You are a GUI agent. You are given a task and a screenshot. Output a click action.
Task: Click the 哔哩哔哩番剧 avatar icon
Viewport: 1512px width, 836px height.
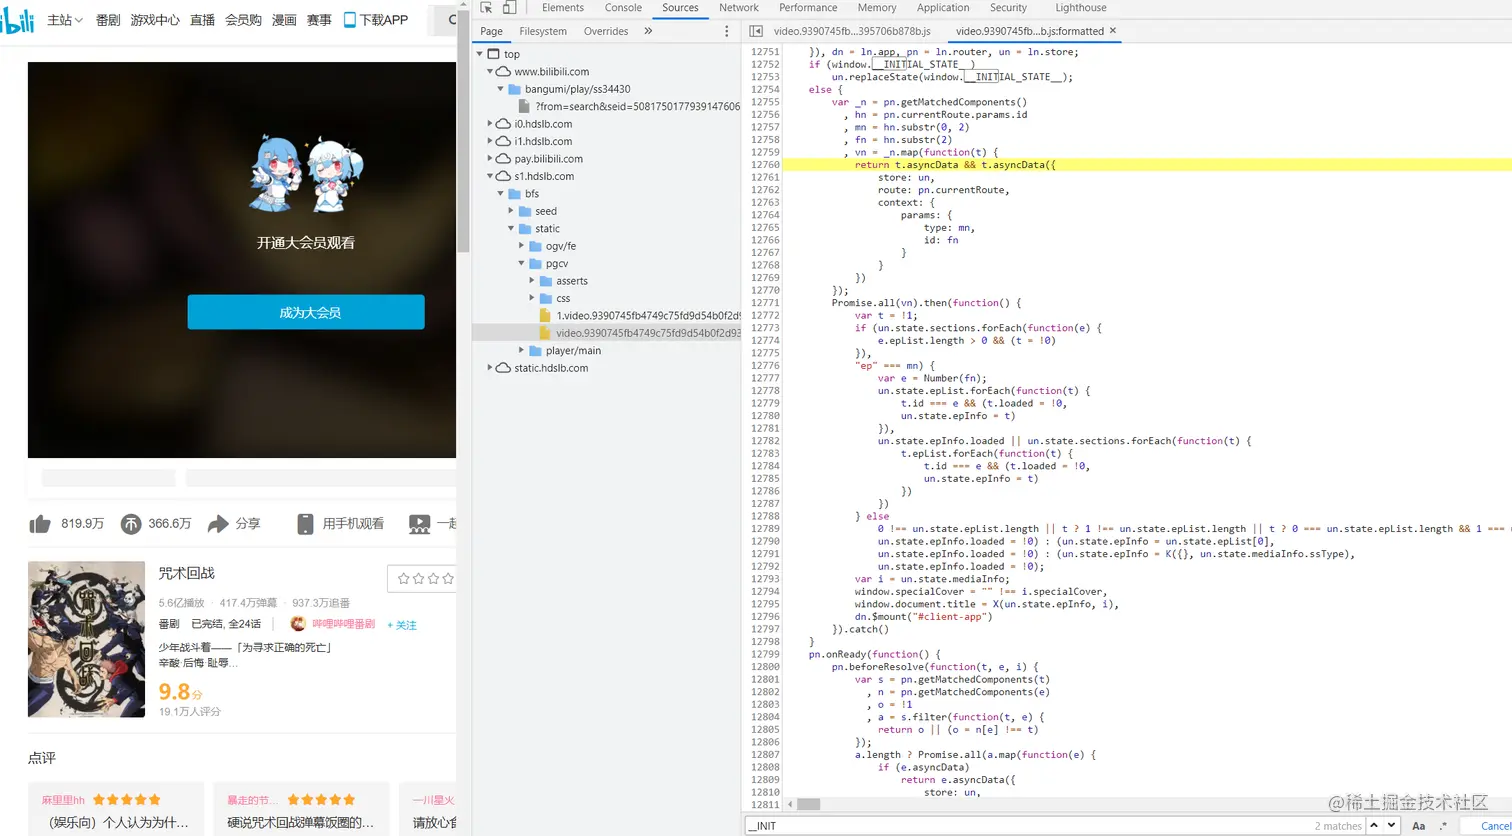point(298,624)
